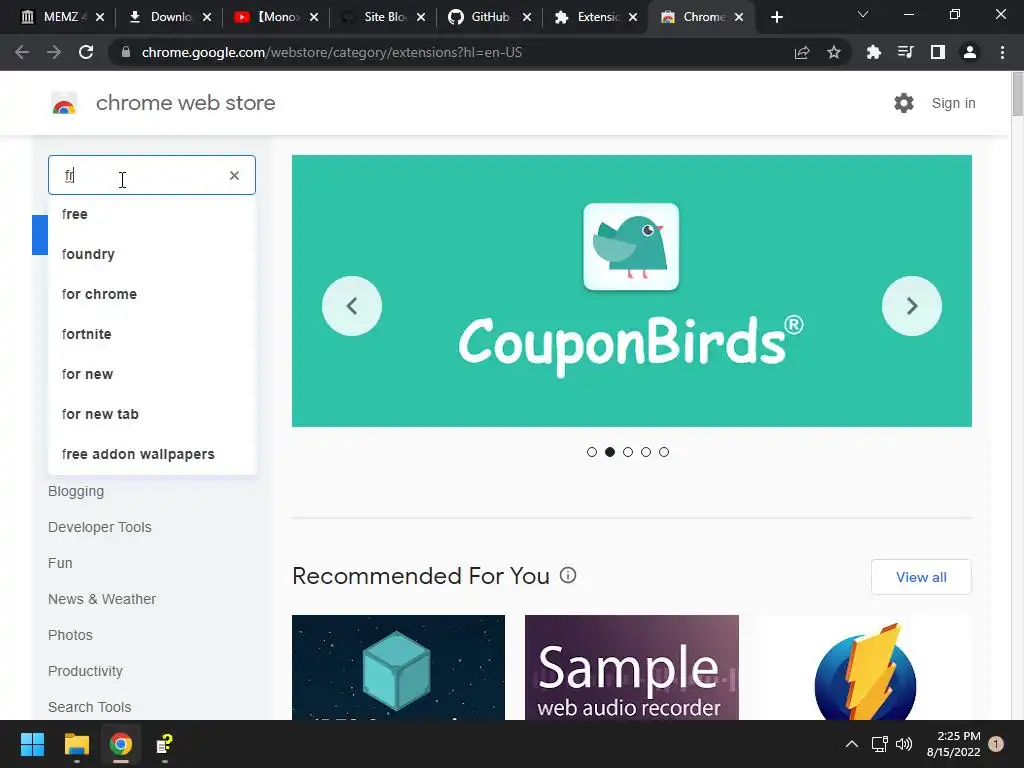Close the GitHub tab
This screenshot has height=768, width=1024.
[x=527, y=17]
